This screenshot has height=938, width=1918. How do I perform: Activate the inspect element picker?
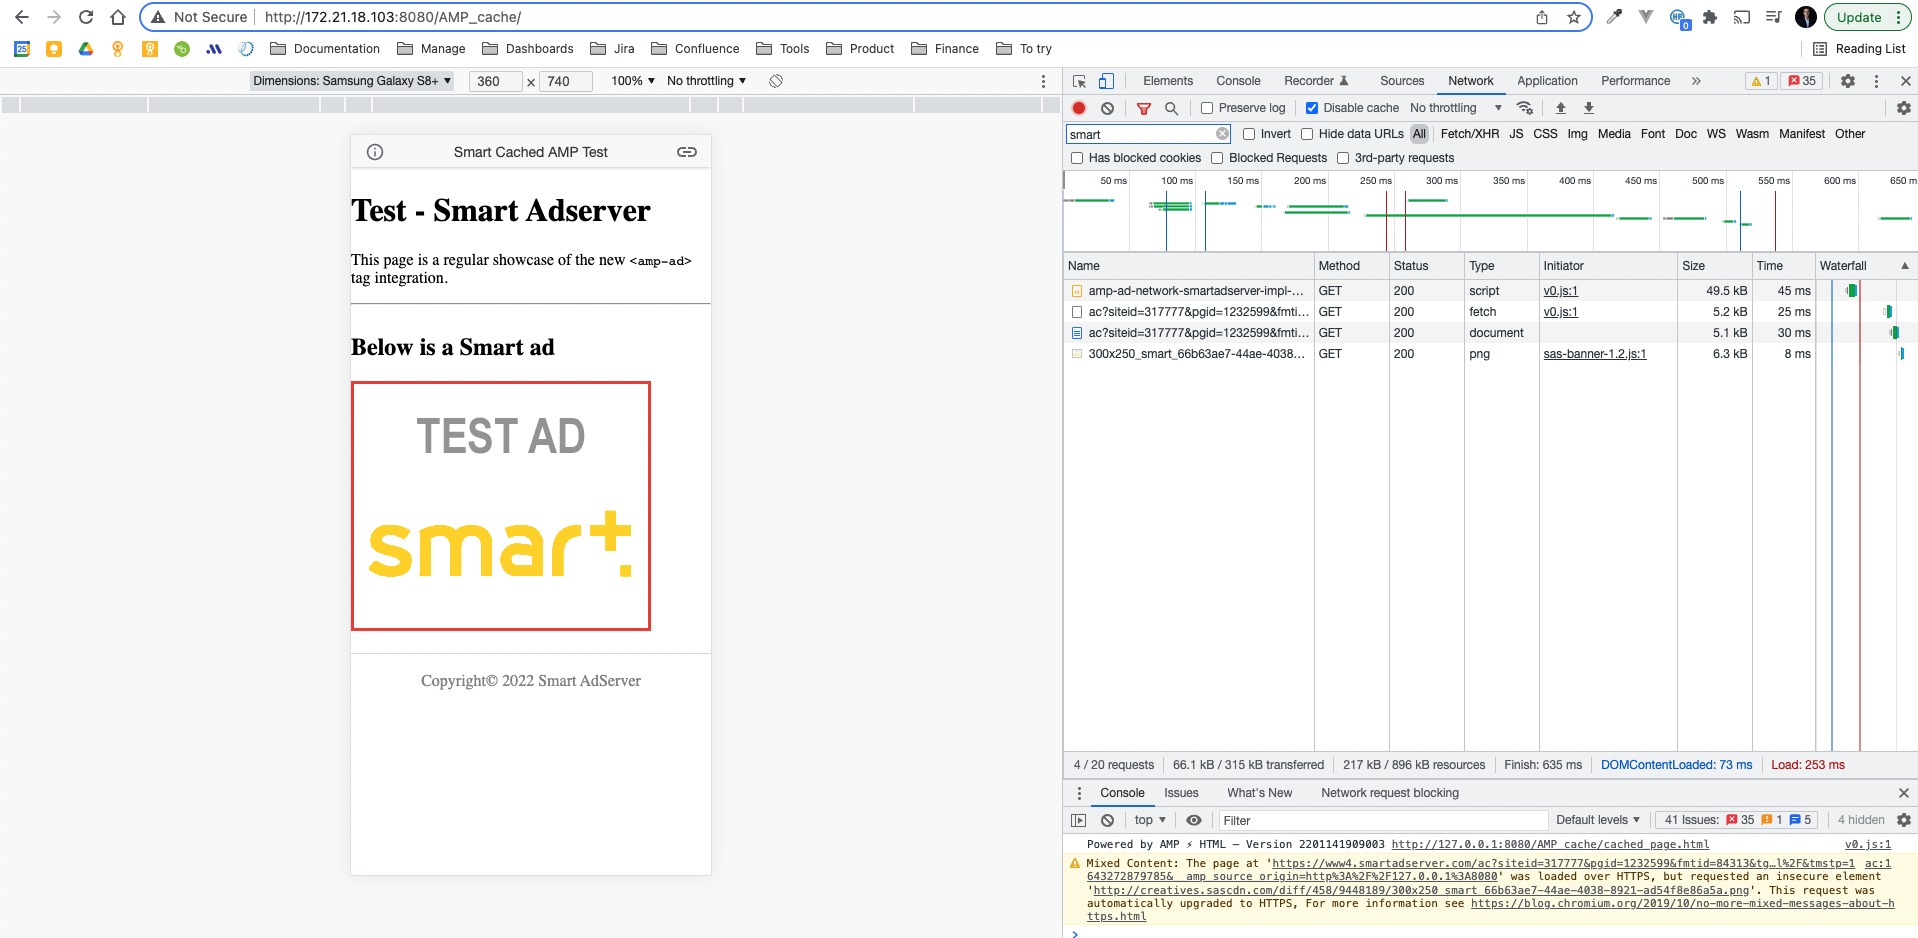click(x=1080, y=81)
